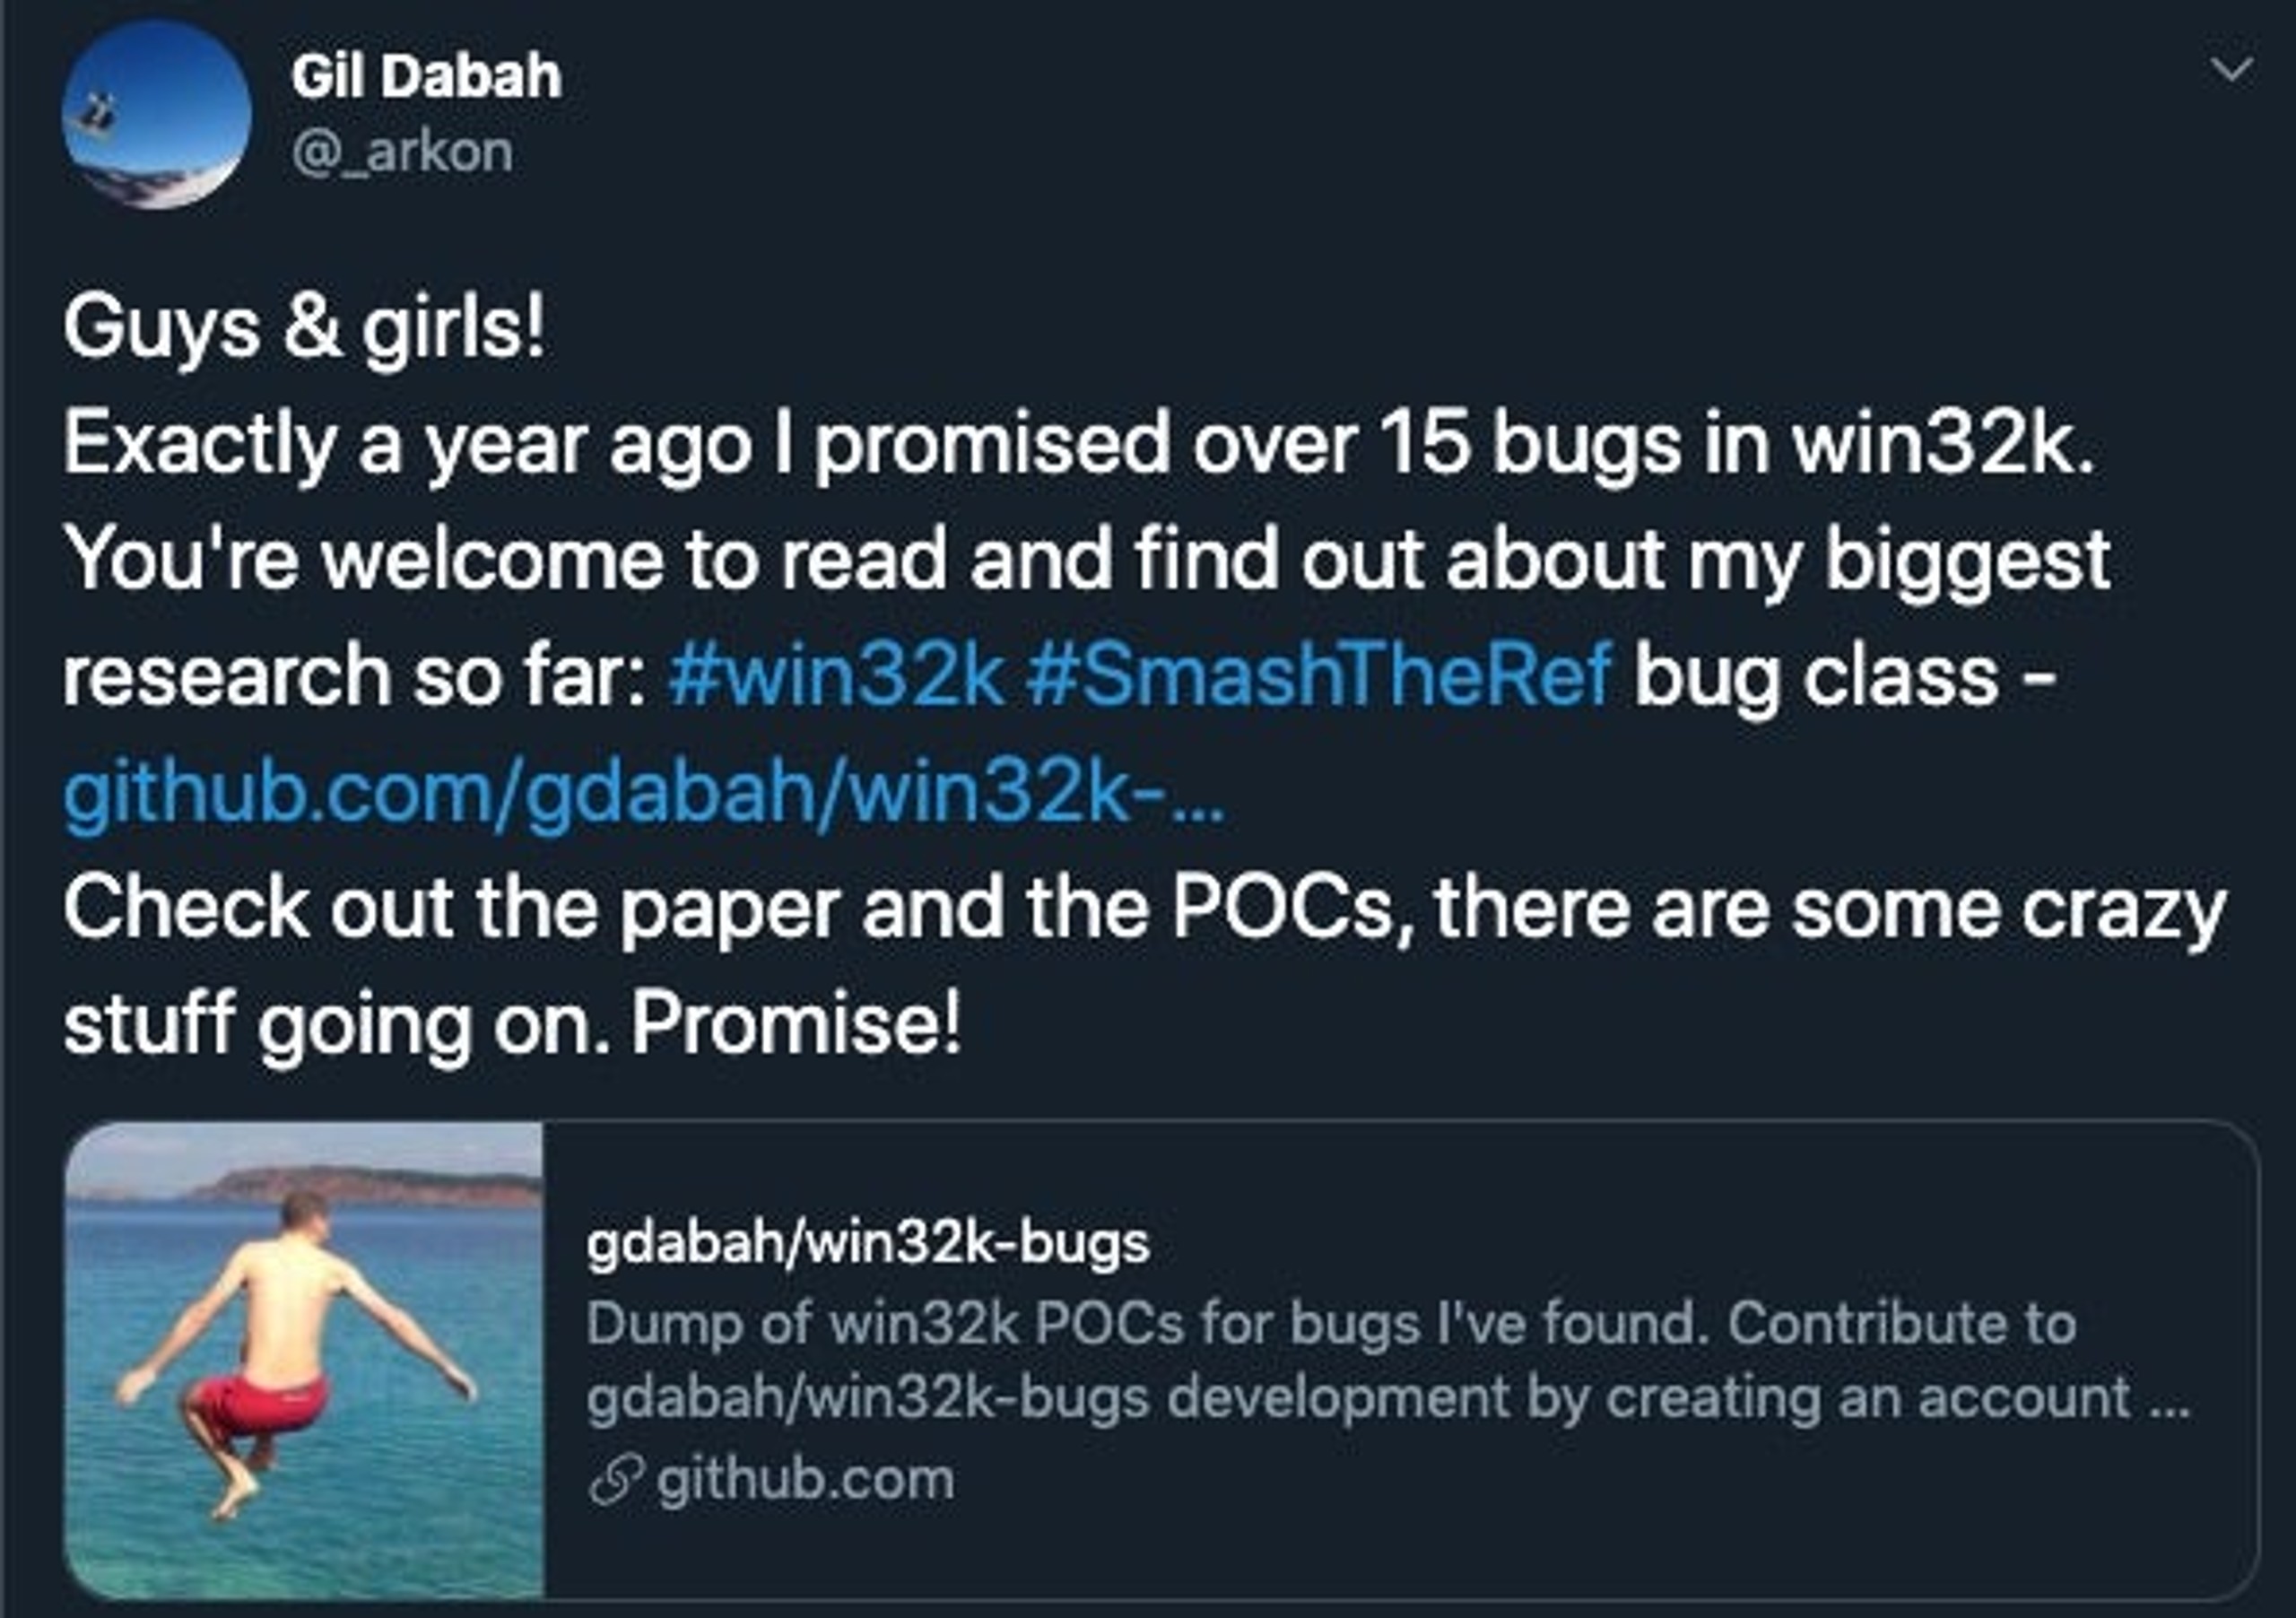Click 'development by creating an account' card line
The width and height of the screenshot is (2296, 1618).
click(x=1388, y=1398)
